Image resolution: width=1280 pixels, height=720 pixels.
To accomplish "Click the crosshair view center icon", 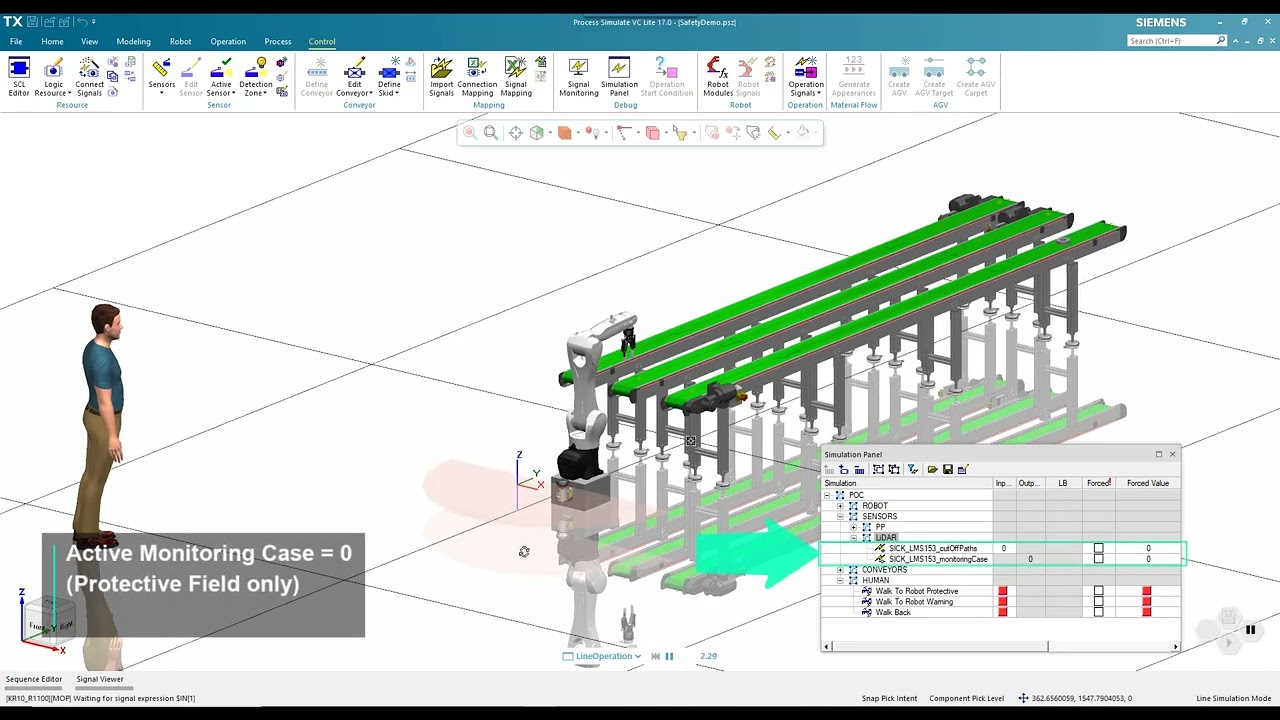I will tap(515, 133).
